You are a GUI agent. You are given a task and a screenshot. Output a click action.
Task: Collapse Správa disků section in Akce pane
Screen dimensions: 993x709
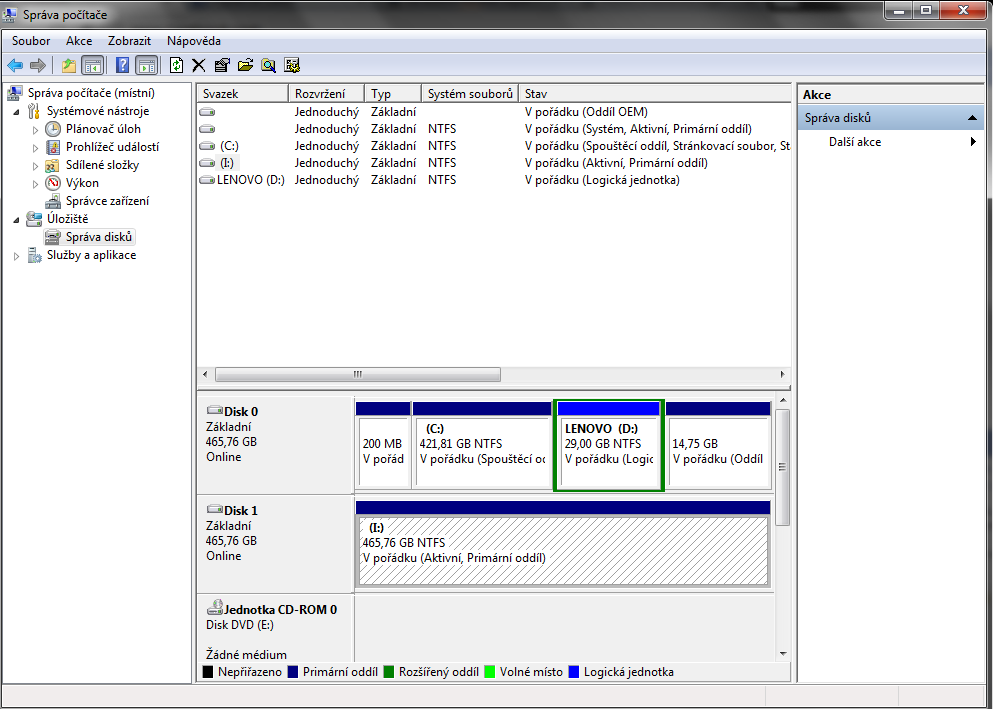tap(972, 118)
